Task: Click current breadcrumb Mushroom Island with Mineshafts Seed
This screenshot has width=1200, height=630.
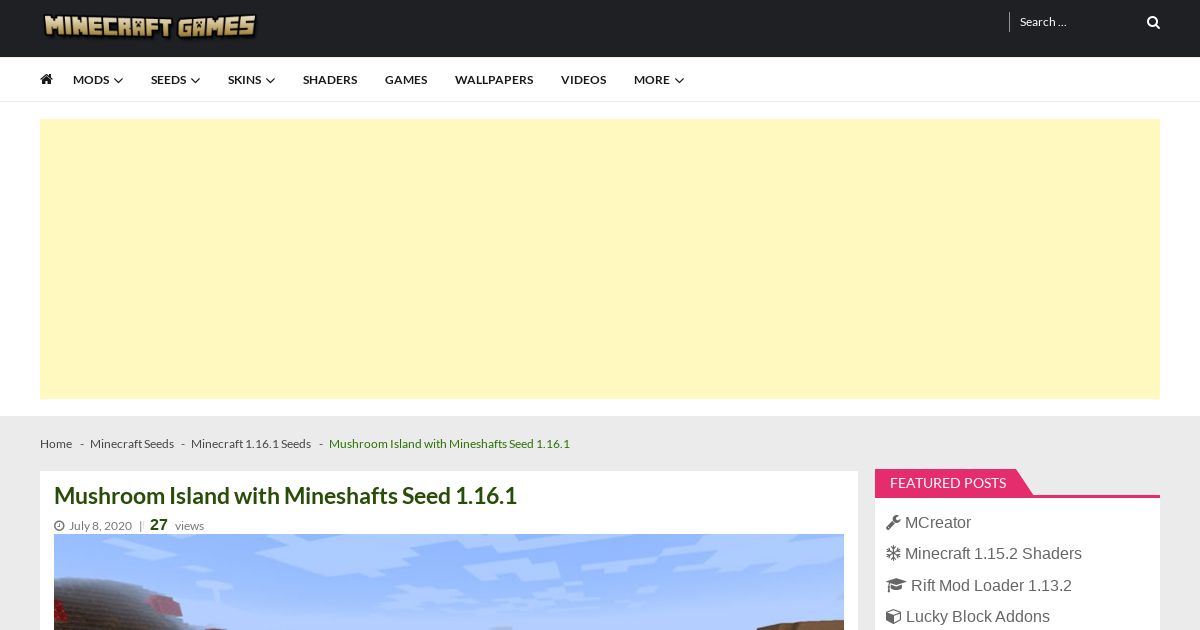Action: [449, 444]
